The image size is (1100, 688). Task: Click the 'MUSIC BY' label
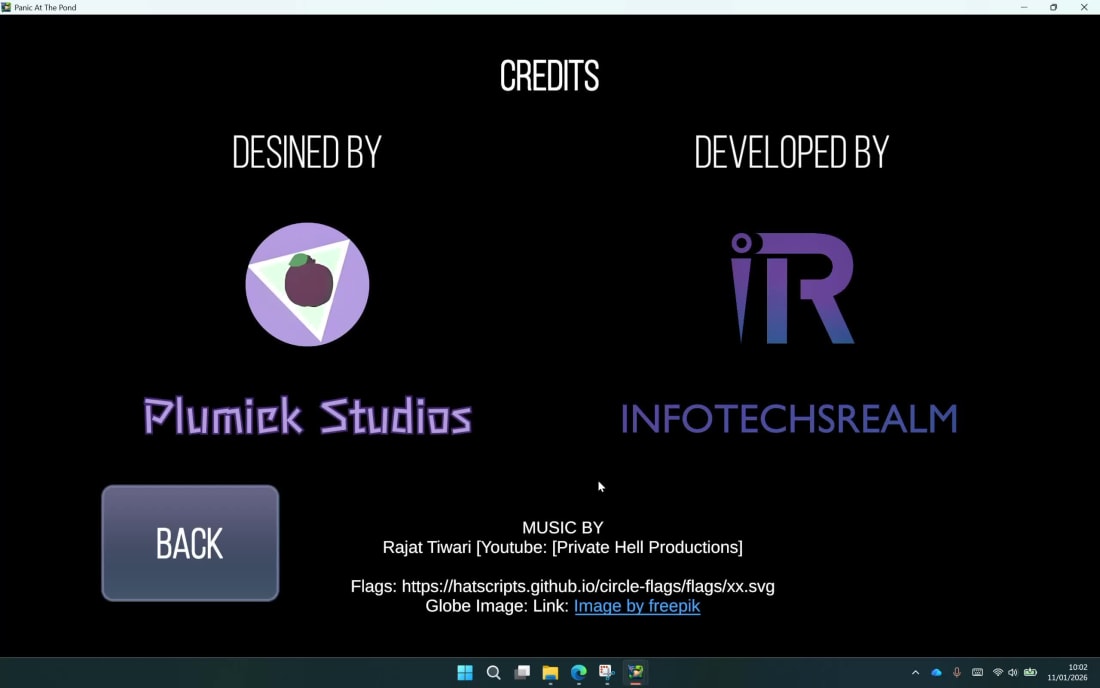(x=563, y=527)
